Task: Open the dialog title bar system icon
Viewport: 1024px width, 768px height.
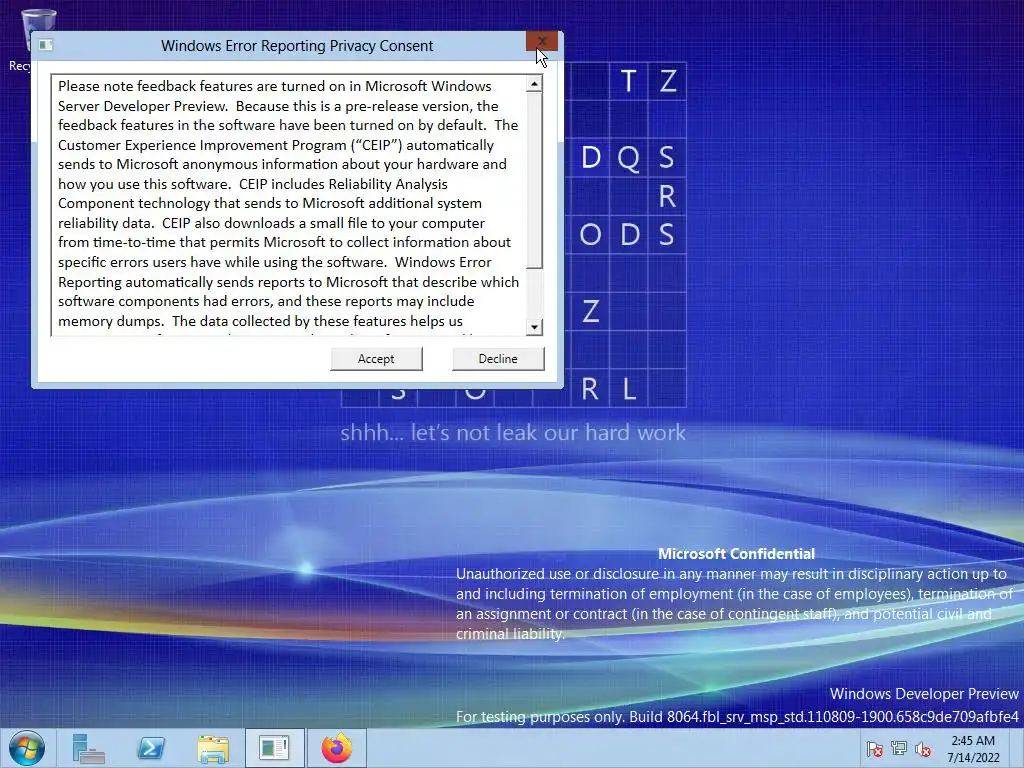Action: (46, 45)
